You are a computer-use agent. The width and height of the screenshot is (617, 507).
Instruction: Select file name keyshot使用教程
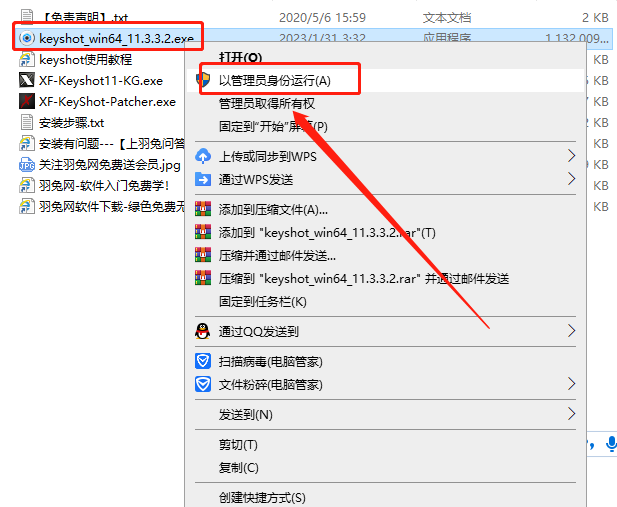pos(85,59)
